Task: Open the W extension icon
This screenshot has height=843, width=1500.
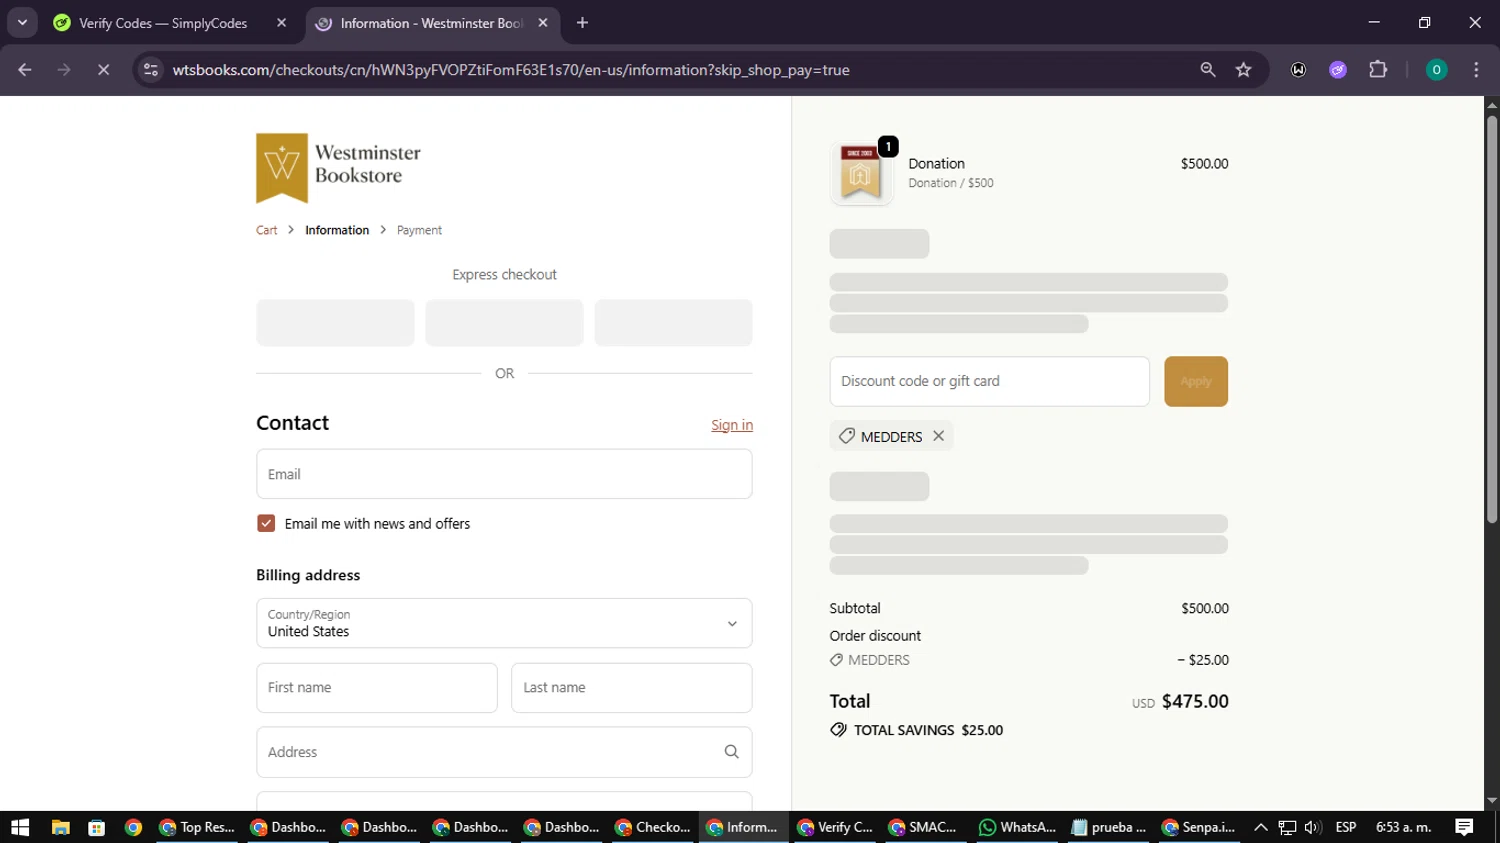Action: [1298, 70]
